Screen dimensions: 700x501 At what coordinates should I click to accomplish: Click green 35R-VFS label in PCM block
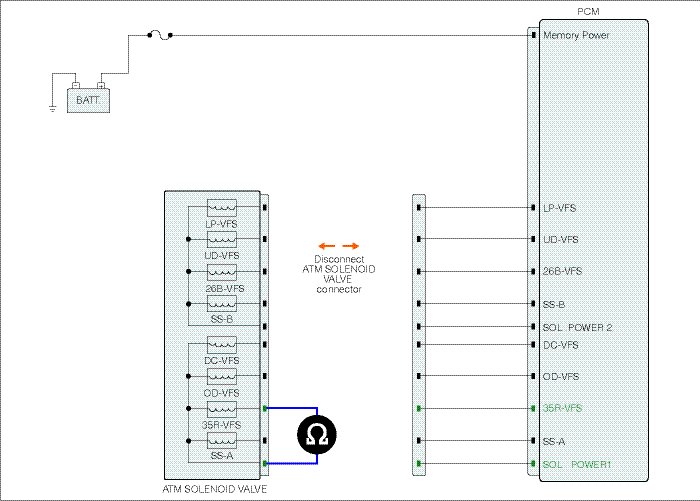562,408
